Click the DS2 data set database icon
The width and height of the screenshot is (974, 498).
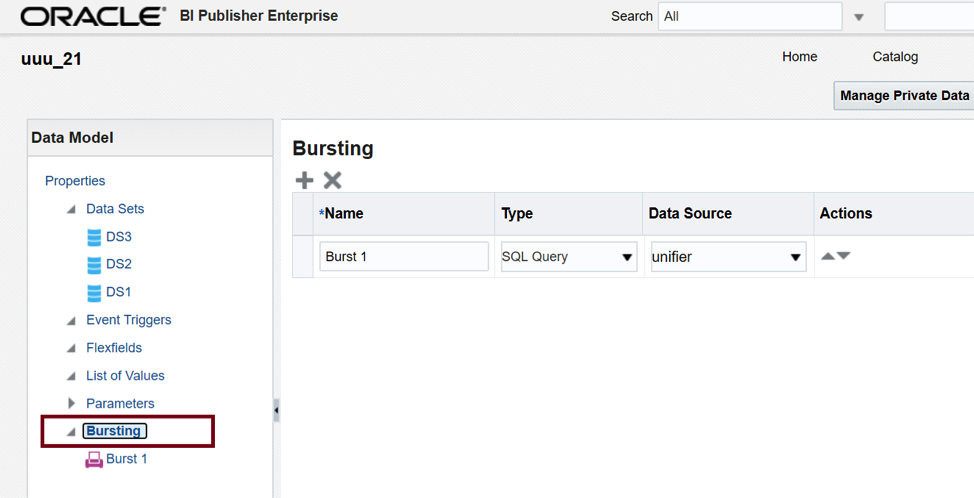(x=94, y=265)
